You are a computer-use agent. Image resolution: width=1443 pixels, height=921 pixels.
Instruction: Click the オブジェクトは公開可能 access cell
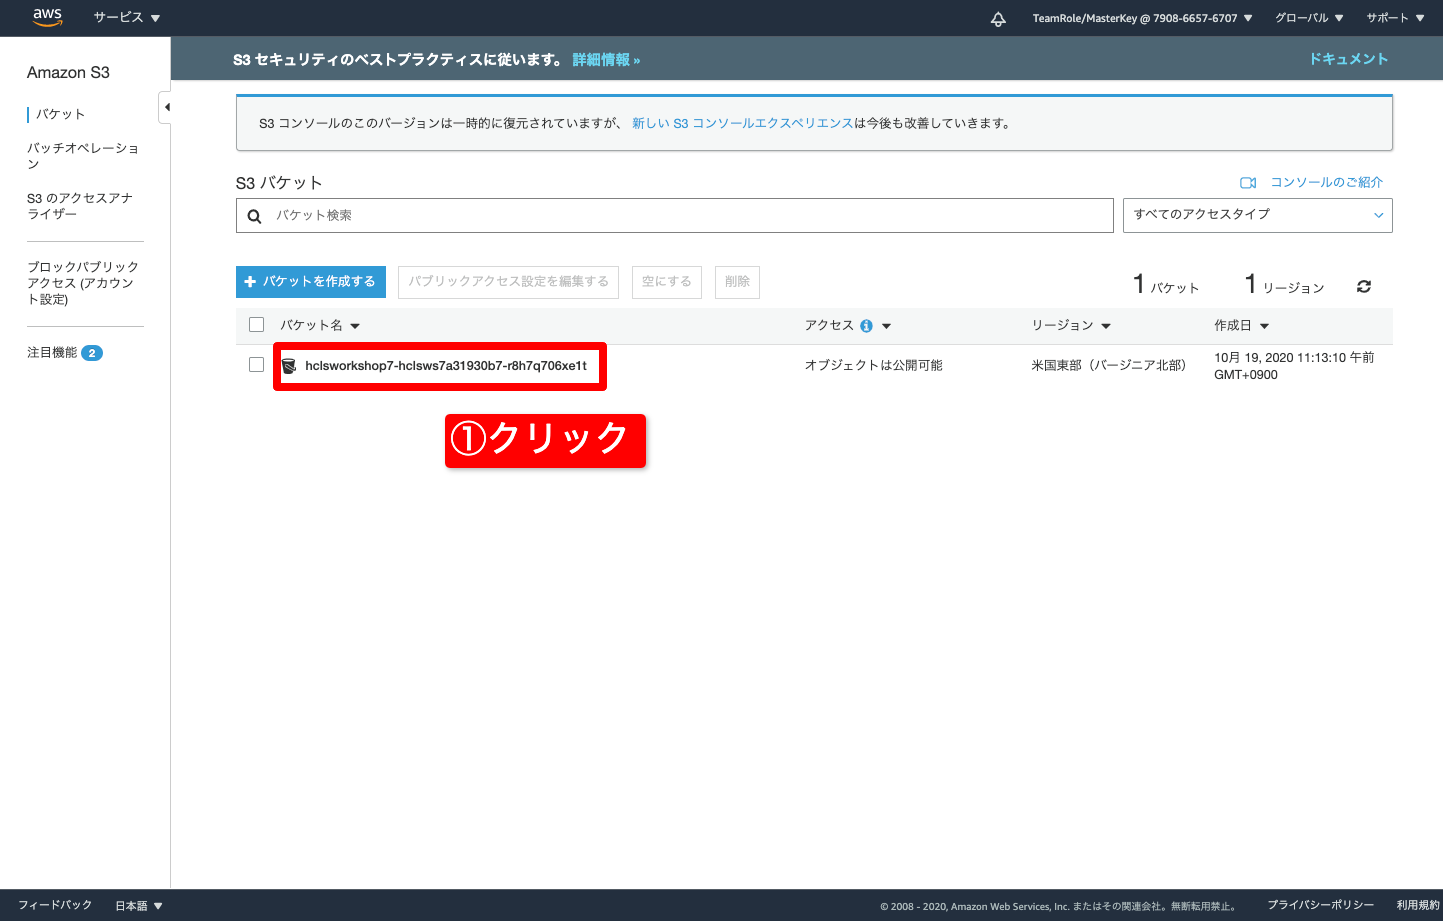874,366
